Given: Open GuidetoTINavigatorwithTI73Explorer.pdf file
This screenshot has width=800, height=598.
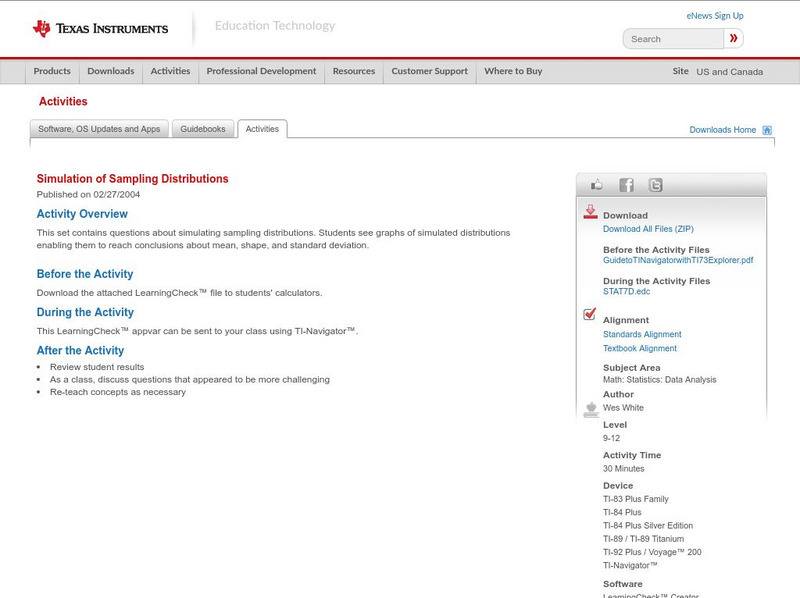Looking at the screenshot, I should pos(678,260).
